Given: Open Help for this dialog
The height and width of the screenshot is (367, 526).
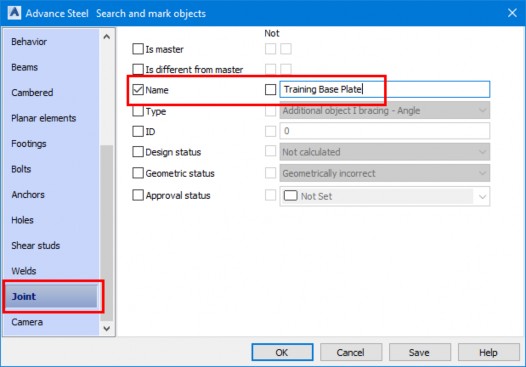Looking at the screenshot, I should (488, 352).
